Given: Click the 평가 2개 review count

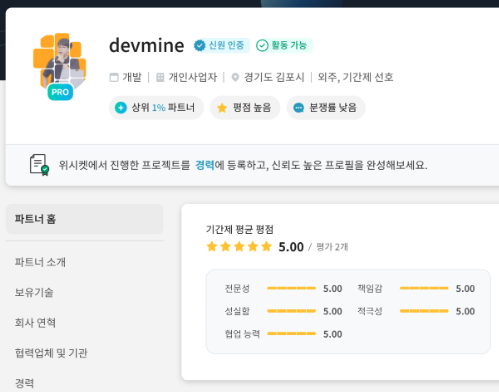Looking at the screenshot, I should tap(332, 247).
